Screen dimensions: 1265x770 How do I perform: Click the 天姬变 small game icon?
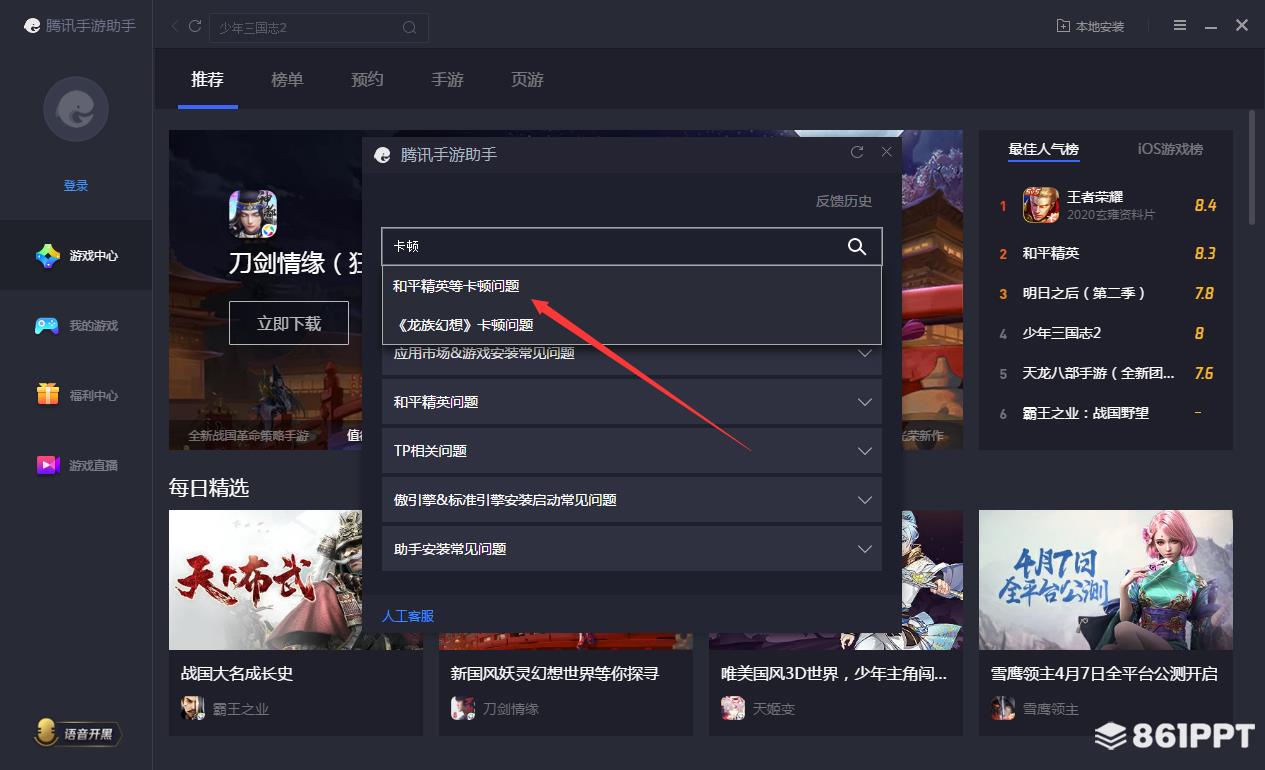pyautogui.click(x=733, y=708)
